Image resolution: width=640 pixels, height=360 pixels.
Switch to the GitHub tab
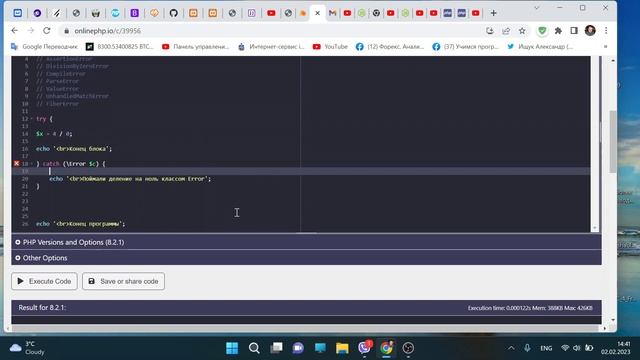coord(173,13)
